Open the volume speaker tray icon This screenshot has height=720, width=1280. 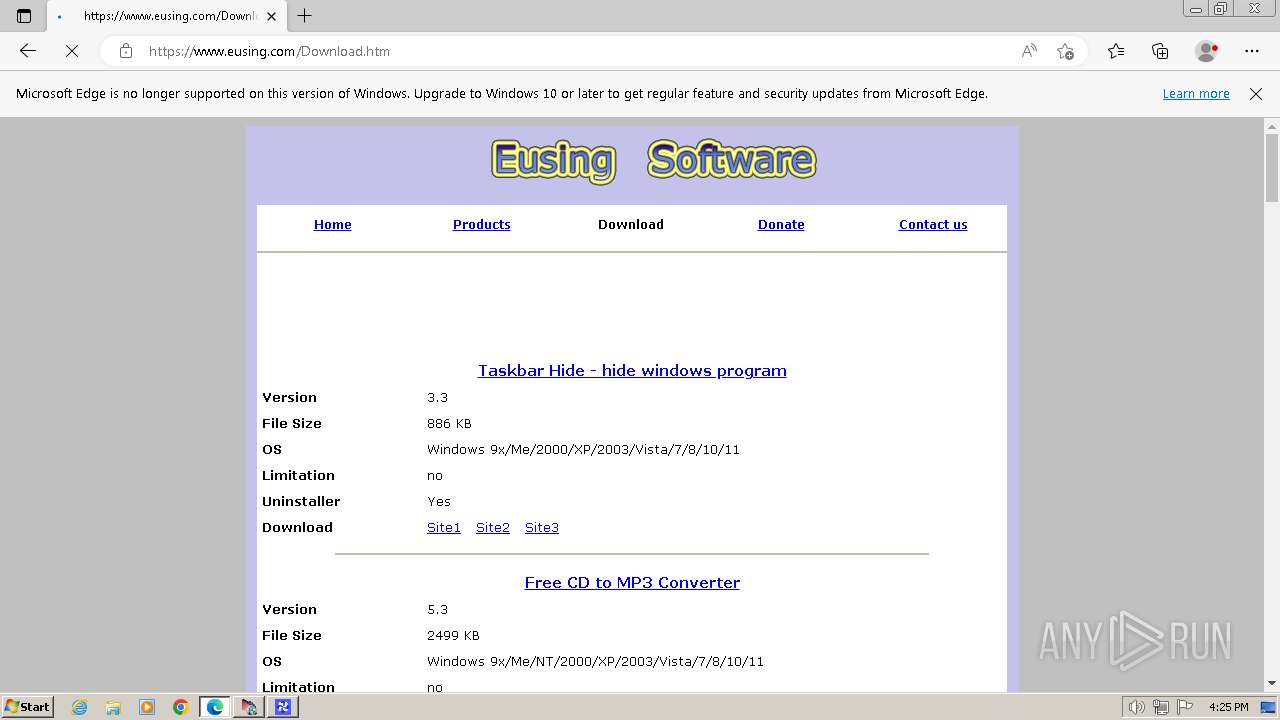pos(1137,707)
